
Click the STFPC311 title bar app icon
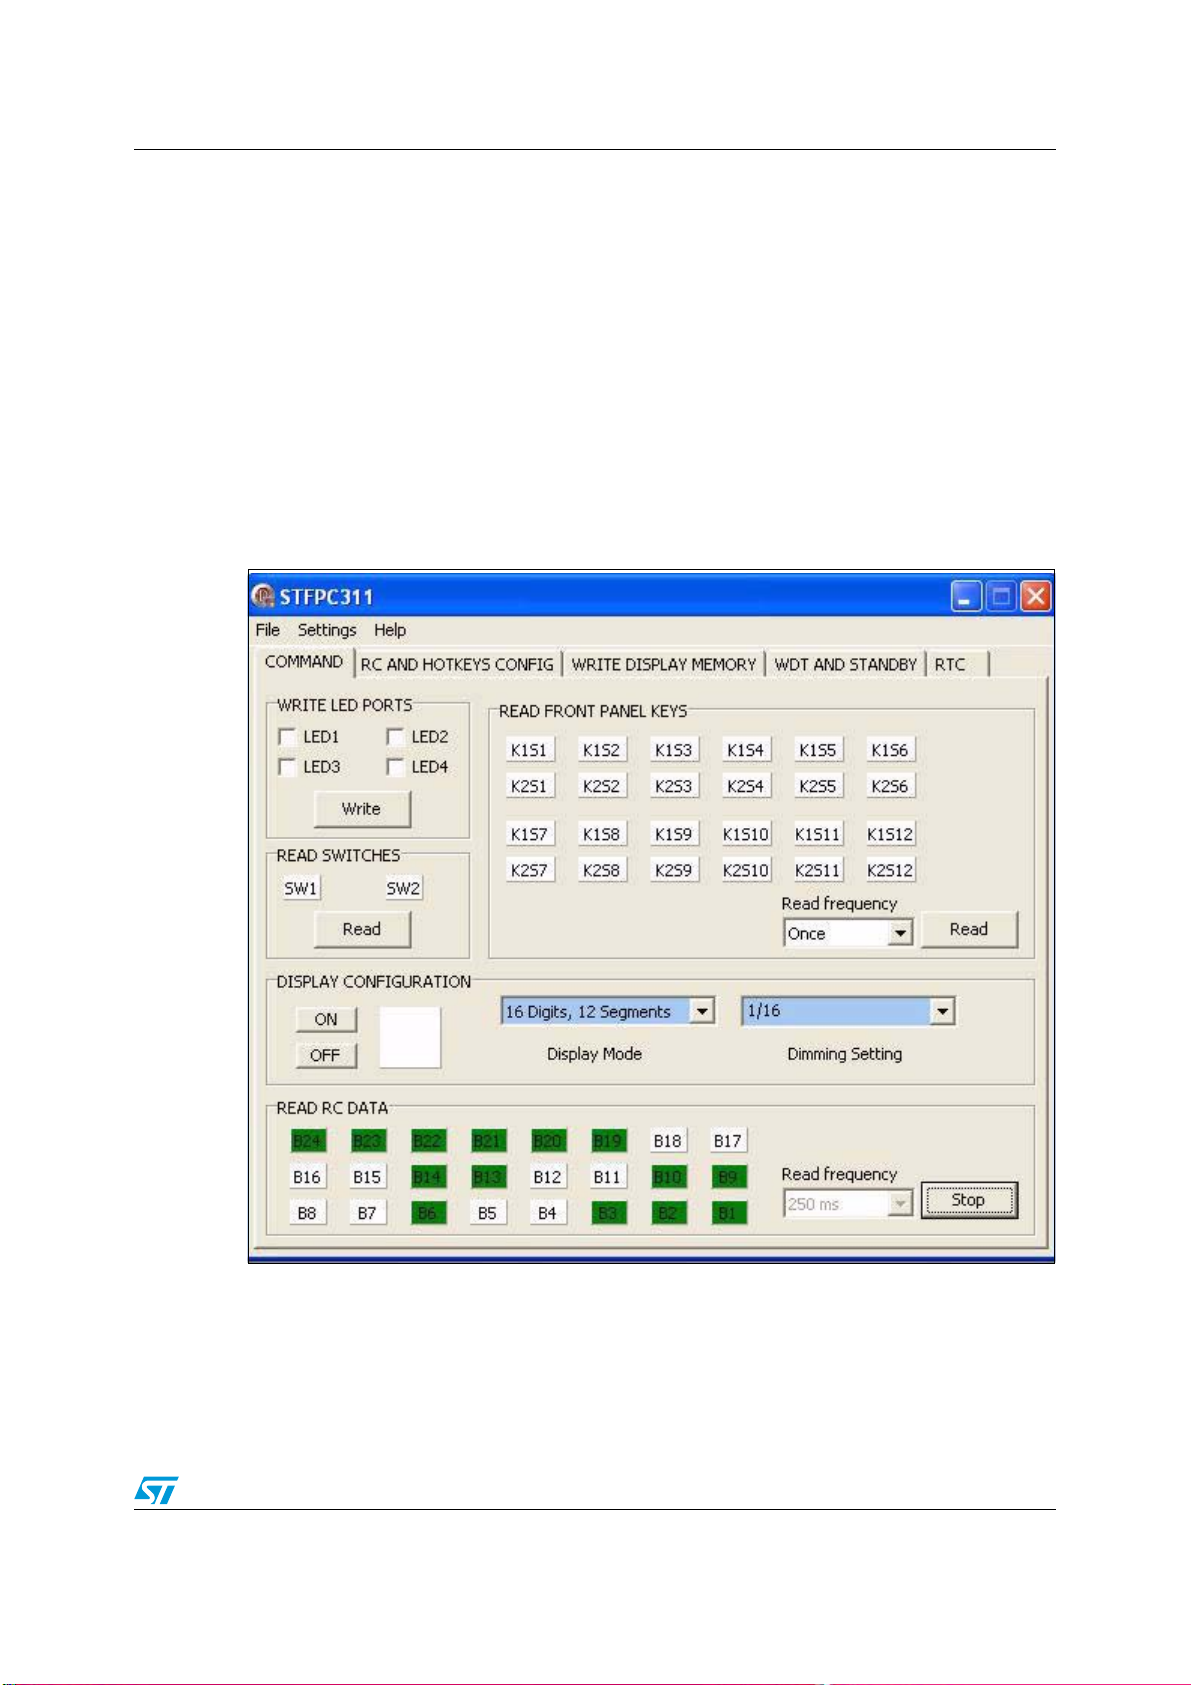[x=263, y=597]
